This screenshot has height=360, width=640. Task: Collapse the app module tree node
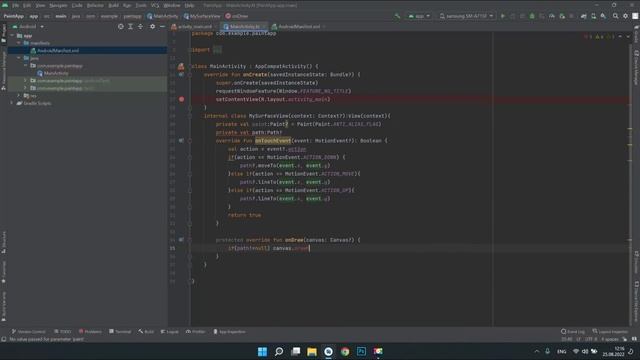(12, 36)
